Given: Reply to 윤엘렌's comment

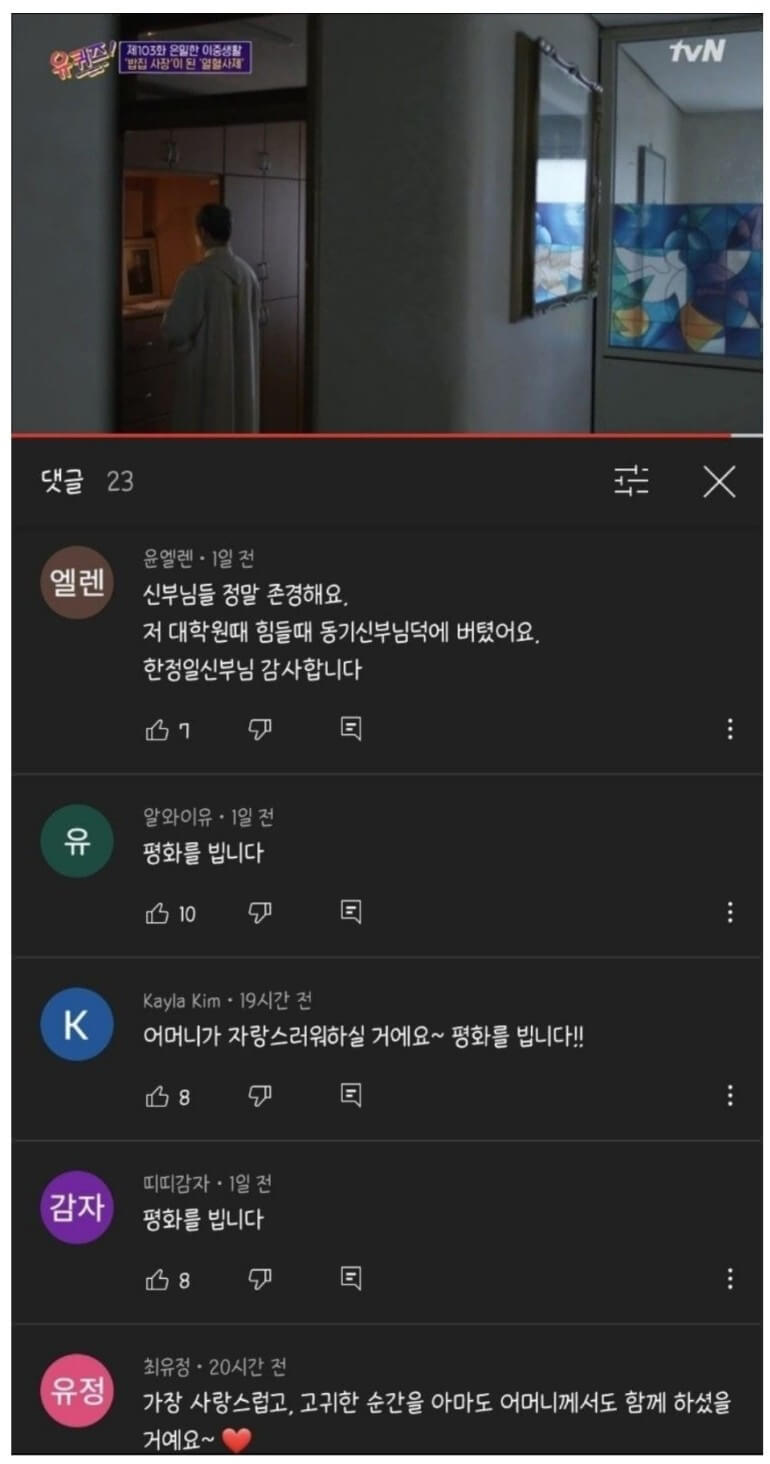Looking at the screenshot, I should 350,729.
